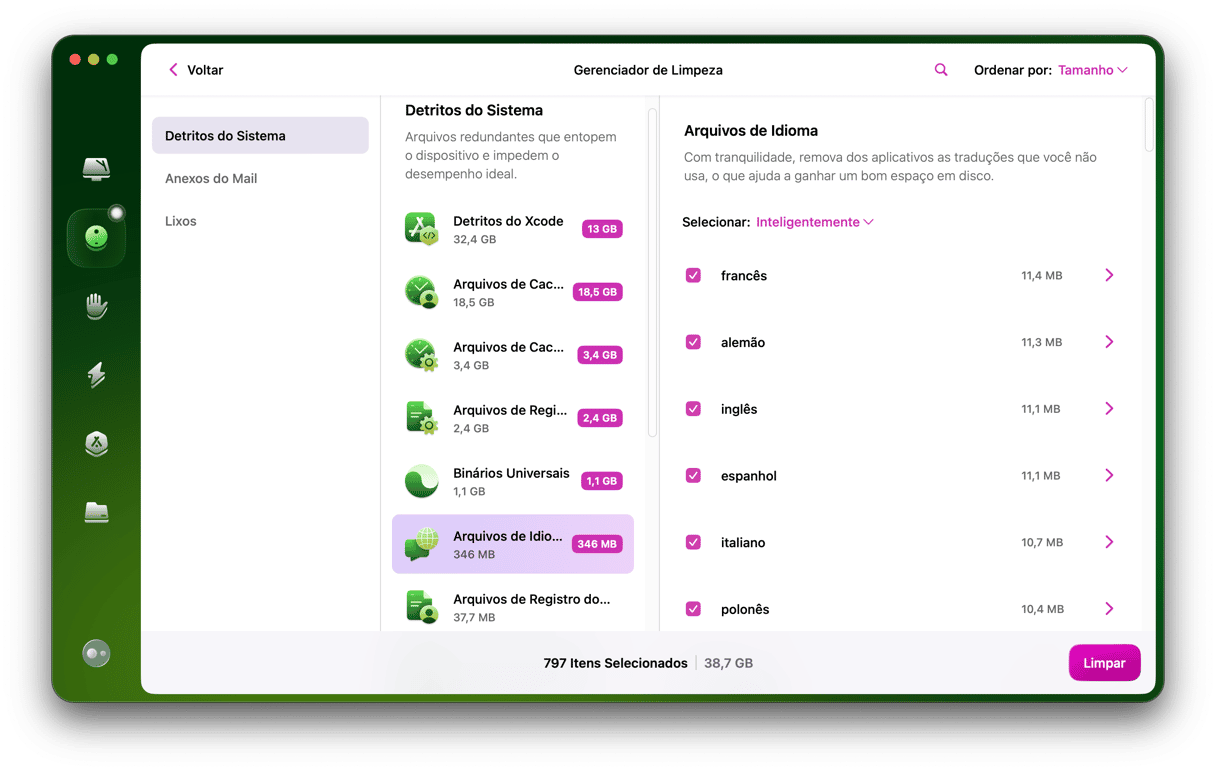Open the Smart Care monitor icon in the sidebar

pos(96,168)
